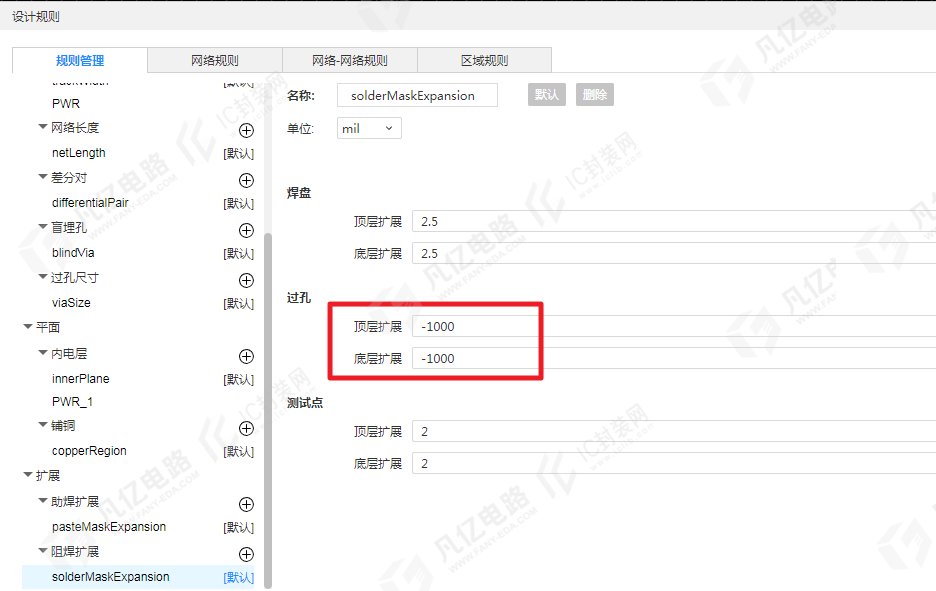This screenshot has height=591, width=936.
Task: Add a new rule under 内电层
Action: point(246,356)
